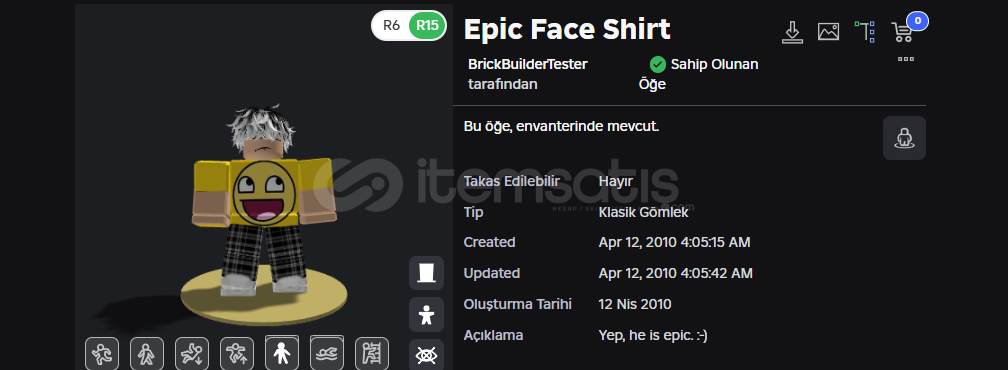Open the shopping cart
This screenshot has height=370, width=1008.
[902, 31]
